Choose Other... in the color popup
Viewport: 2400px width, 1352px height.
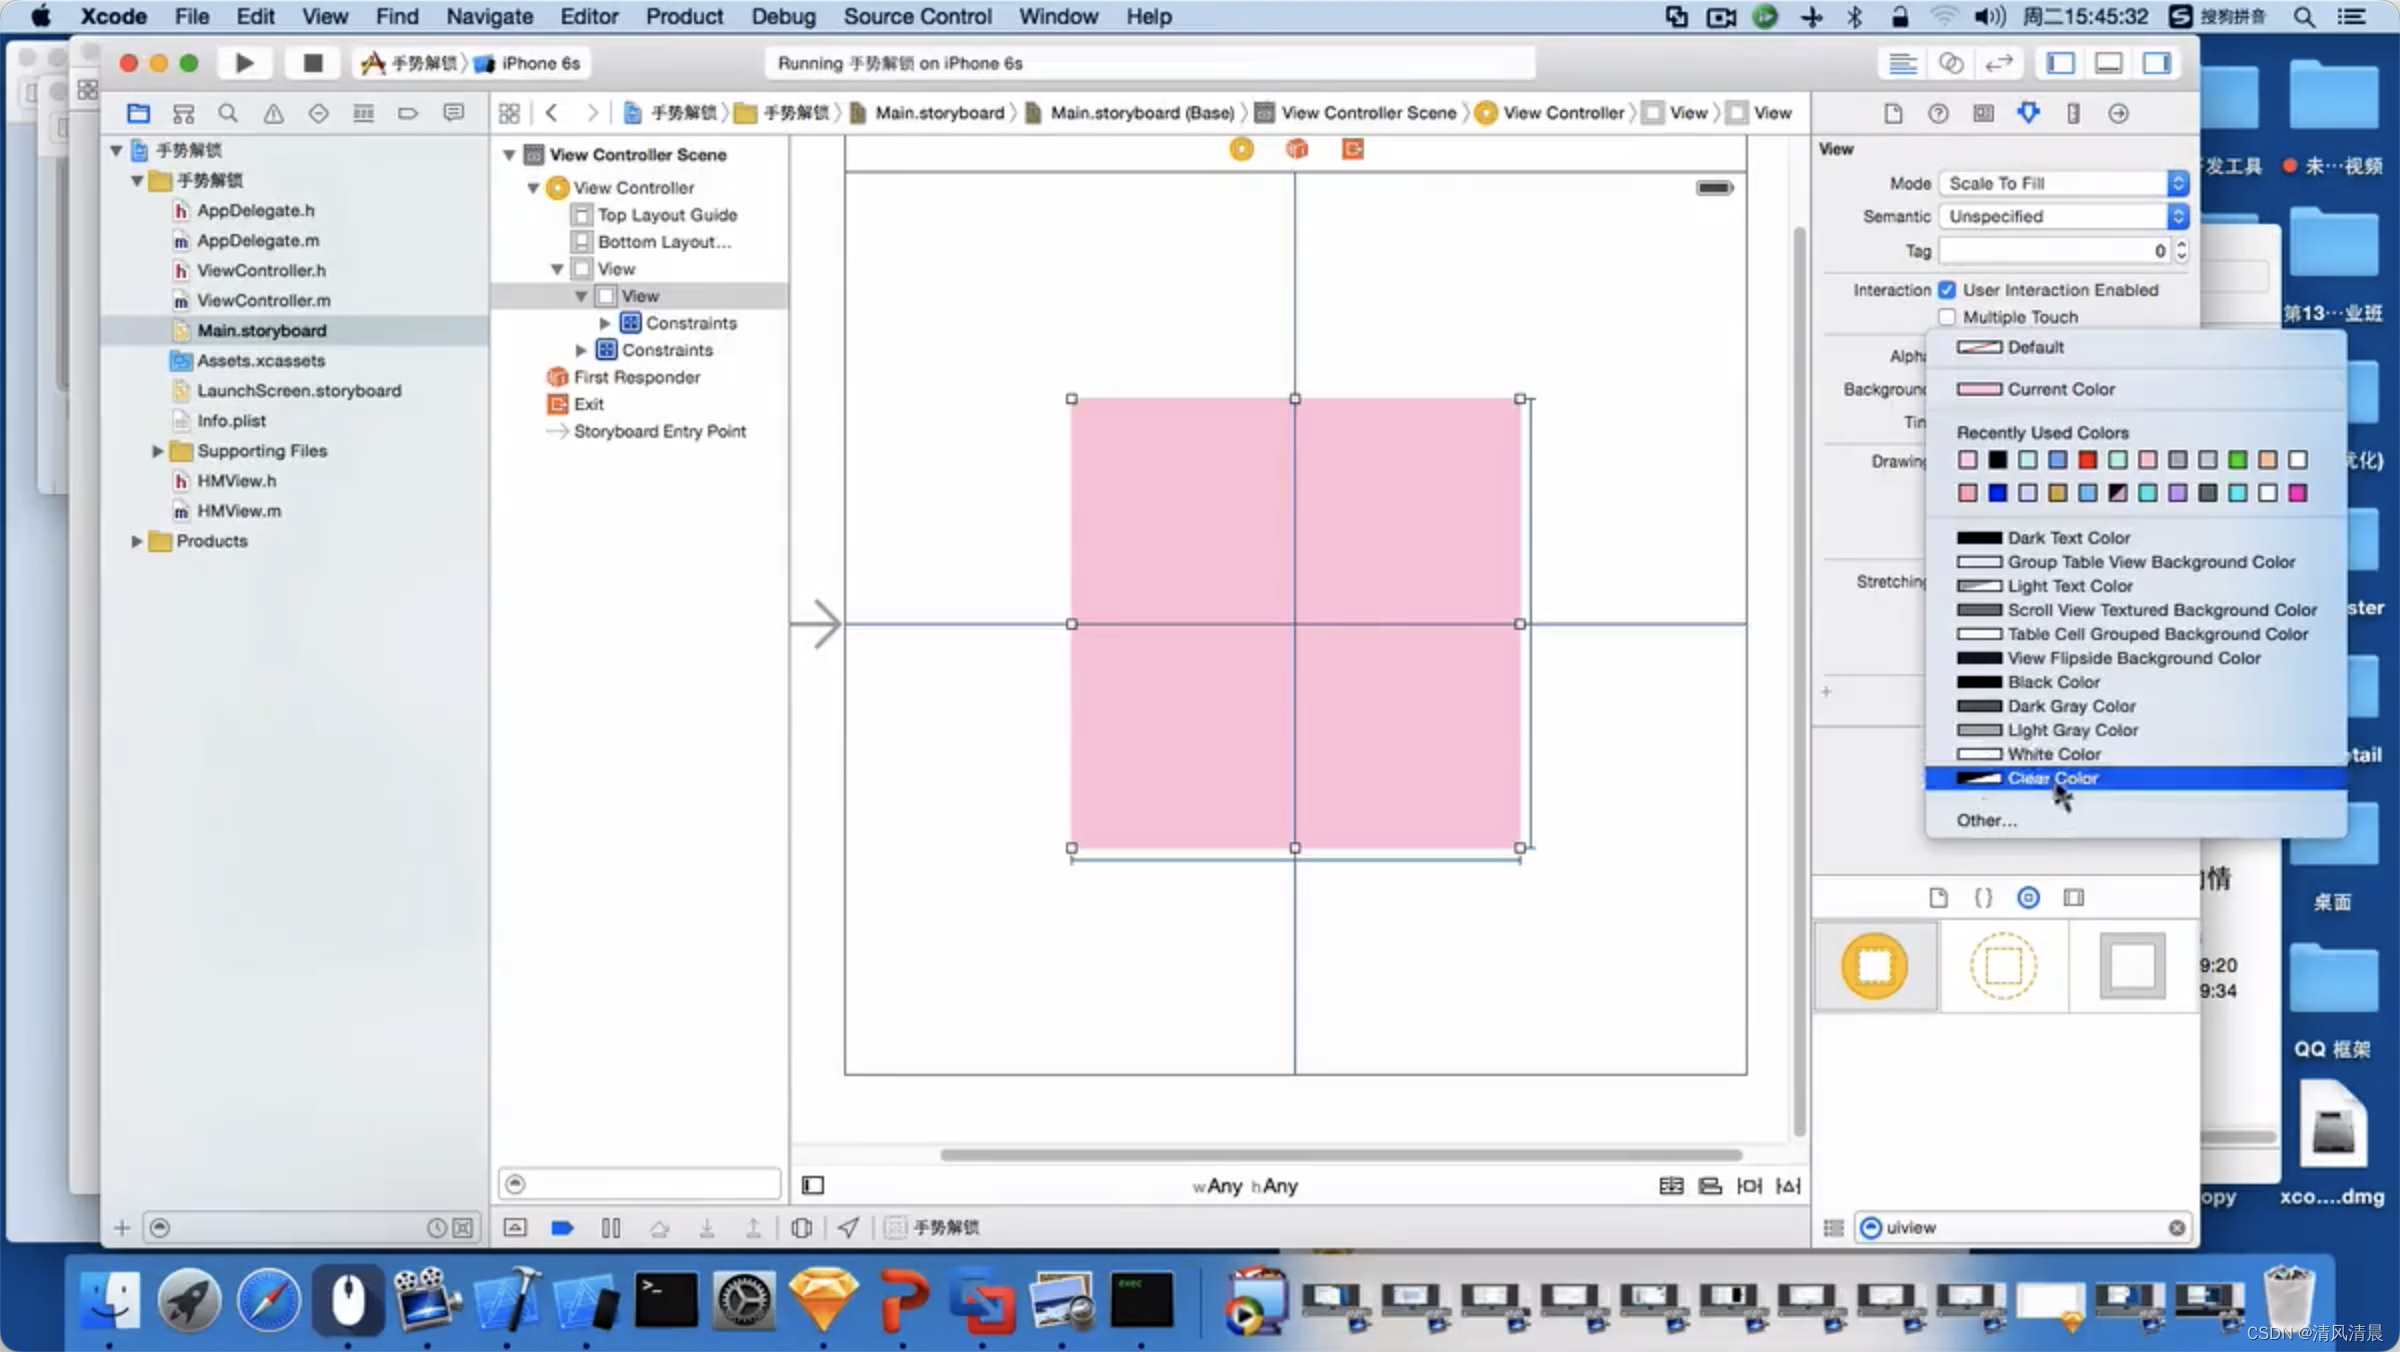(x=2136, y=820)
